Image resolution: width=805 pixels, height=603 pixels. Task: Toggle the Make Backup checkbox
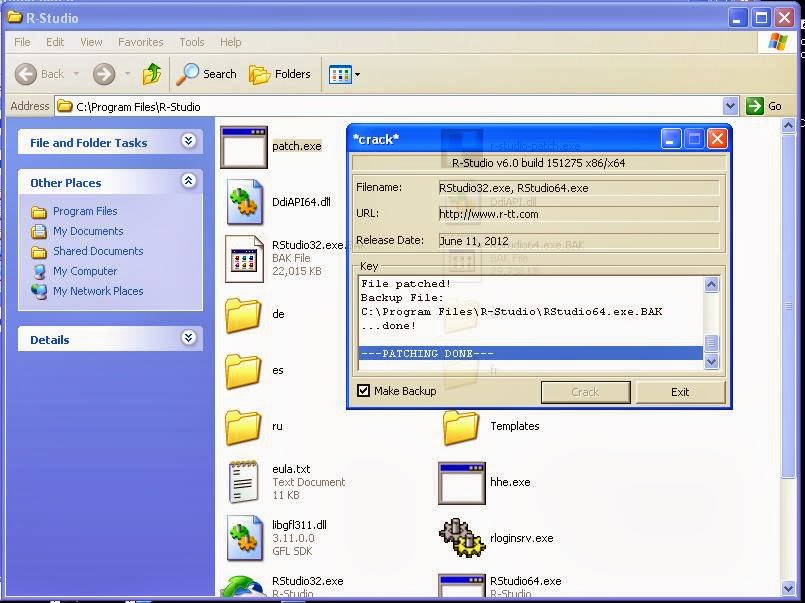pyautogui.click(x=363, y=391)
